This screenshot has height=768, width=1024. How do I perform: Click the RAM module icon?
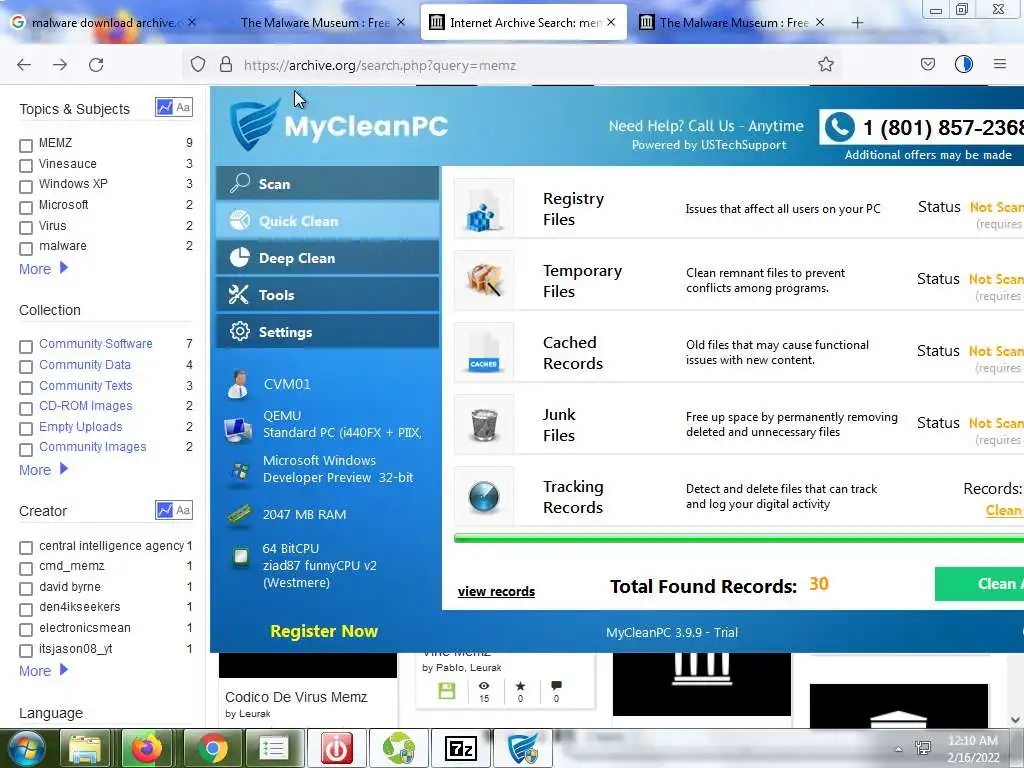click(x=240, y=514)
